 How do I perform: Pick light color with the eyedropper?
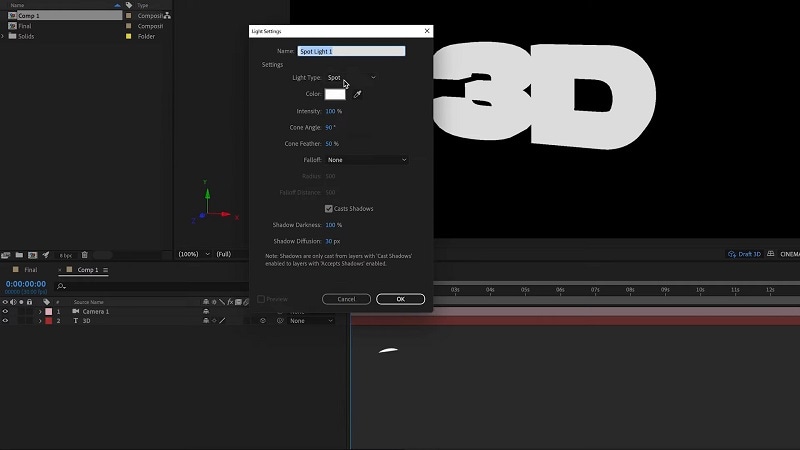pos(358,94)
